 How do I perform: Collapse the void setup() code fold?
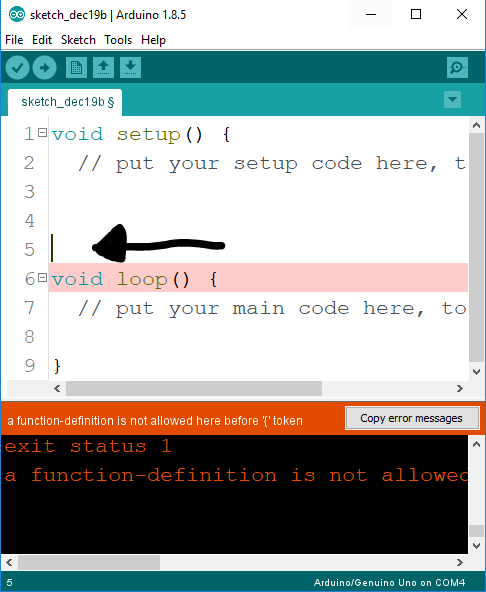pos(43,133)
